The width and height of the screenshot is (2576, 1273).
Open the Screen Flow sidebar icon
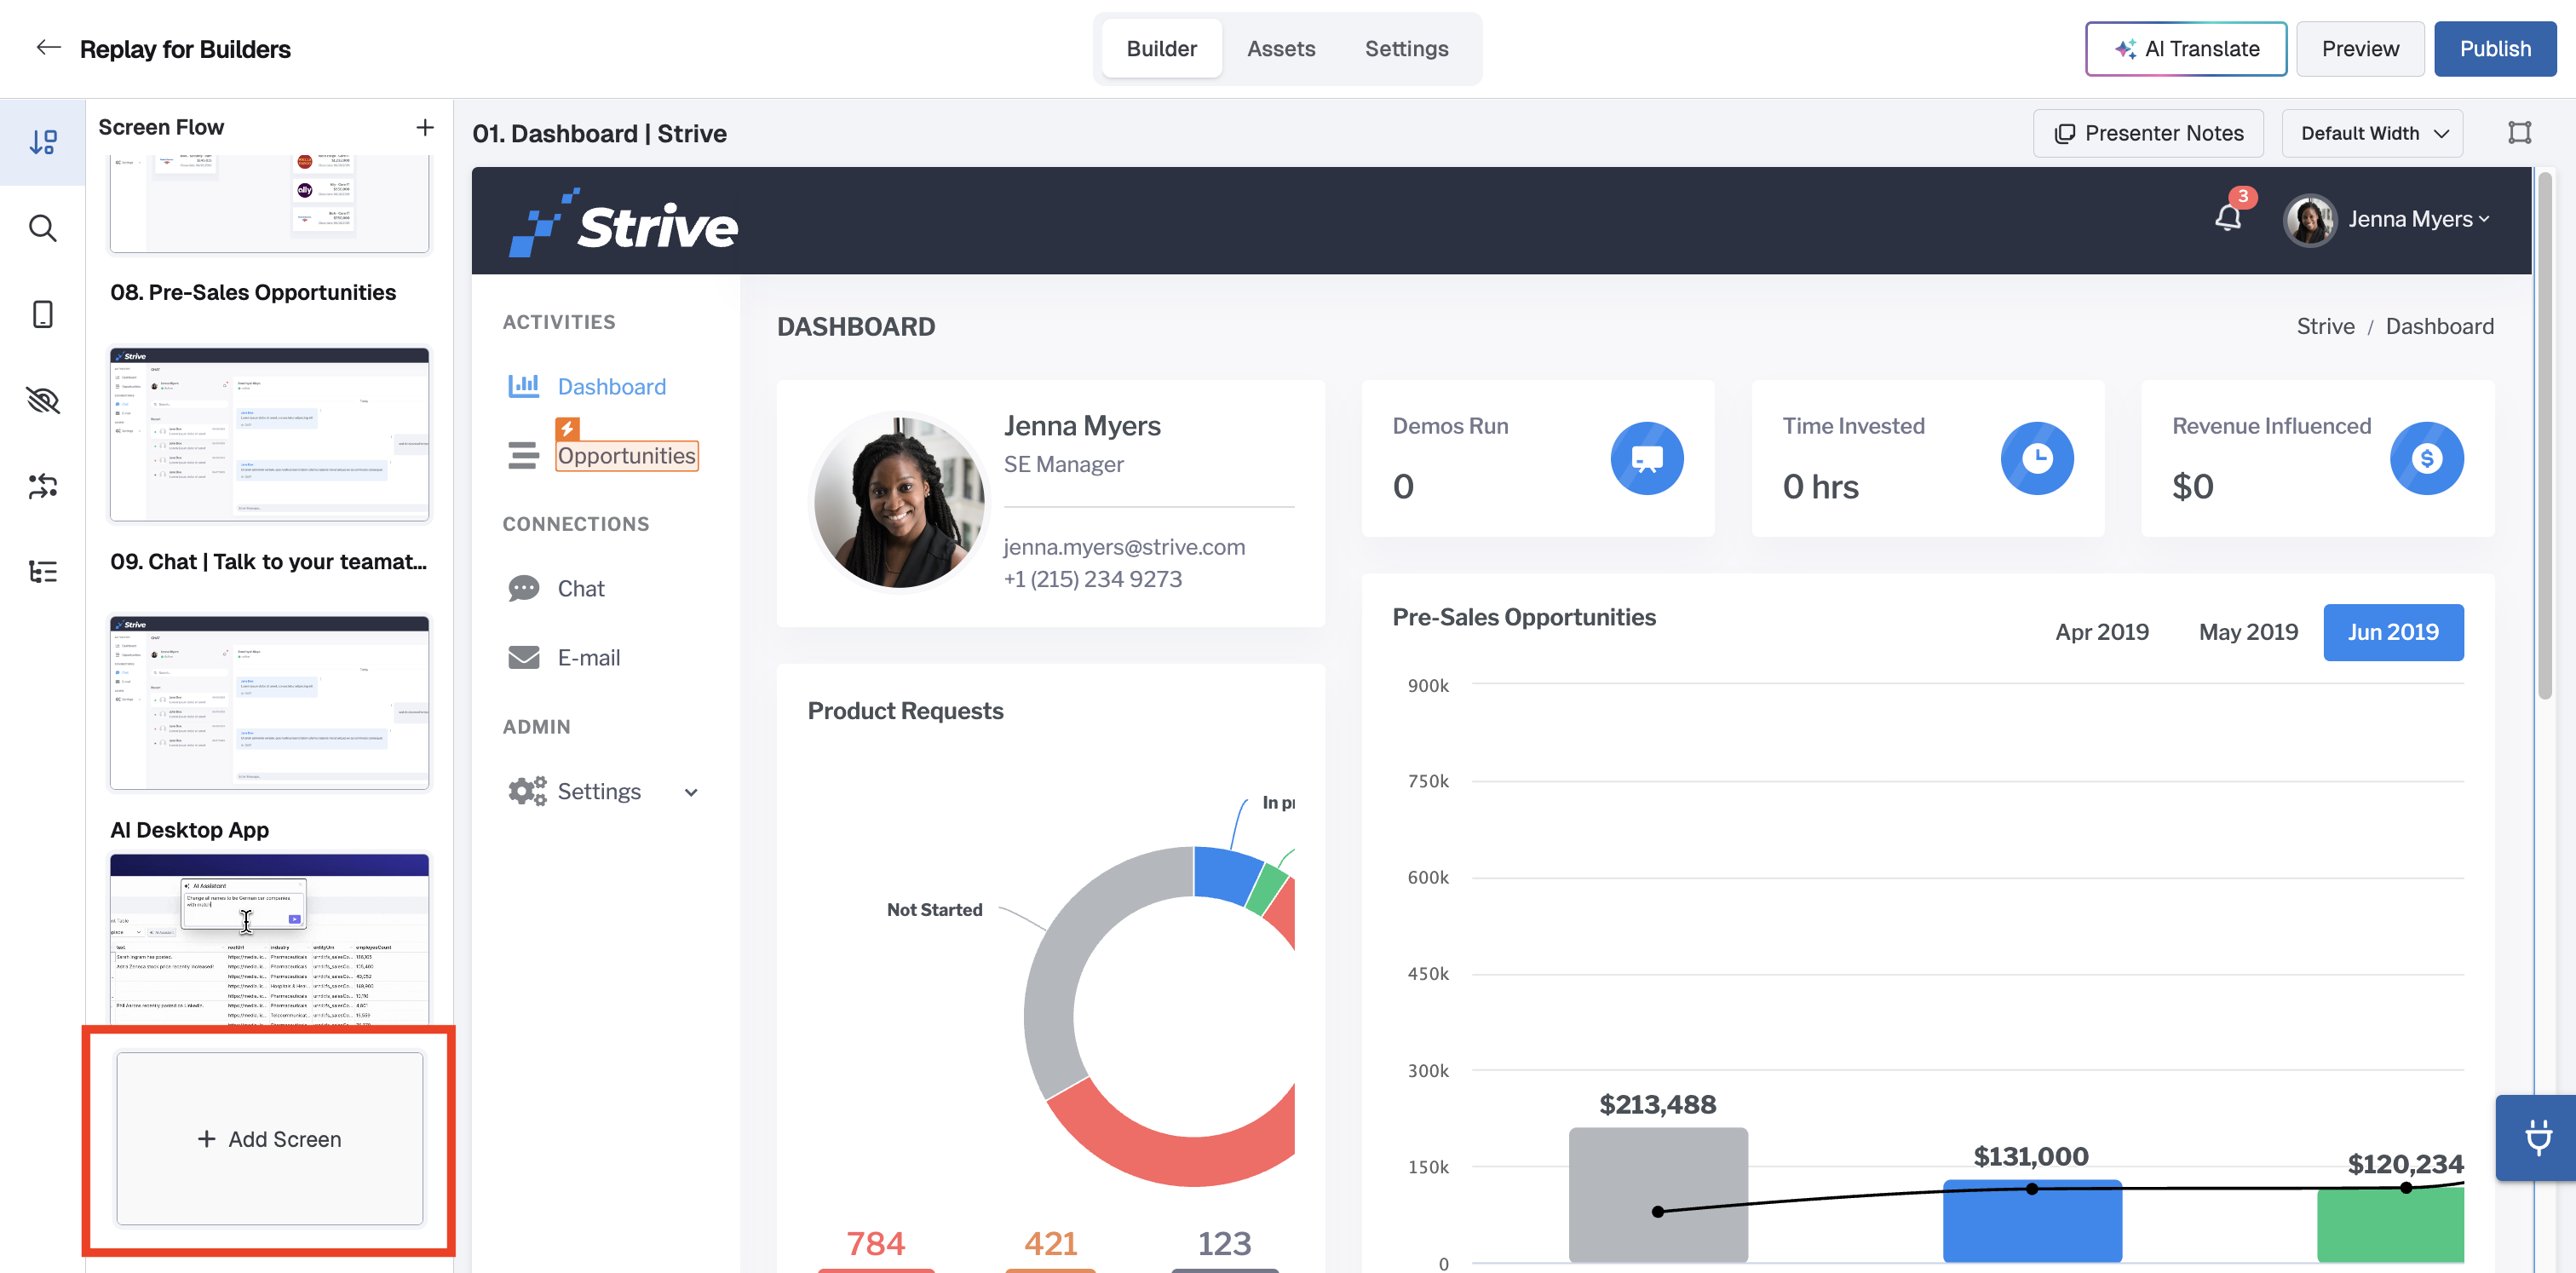[x=43, y=142]
